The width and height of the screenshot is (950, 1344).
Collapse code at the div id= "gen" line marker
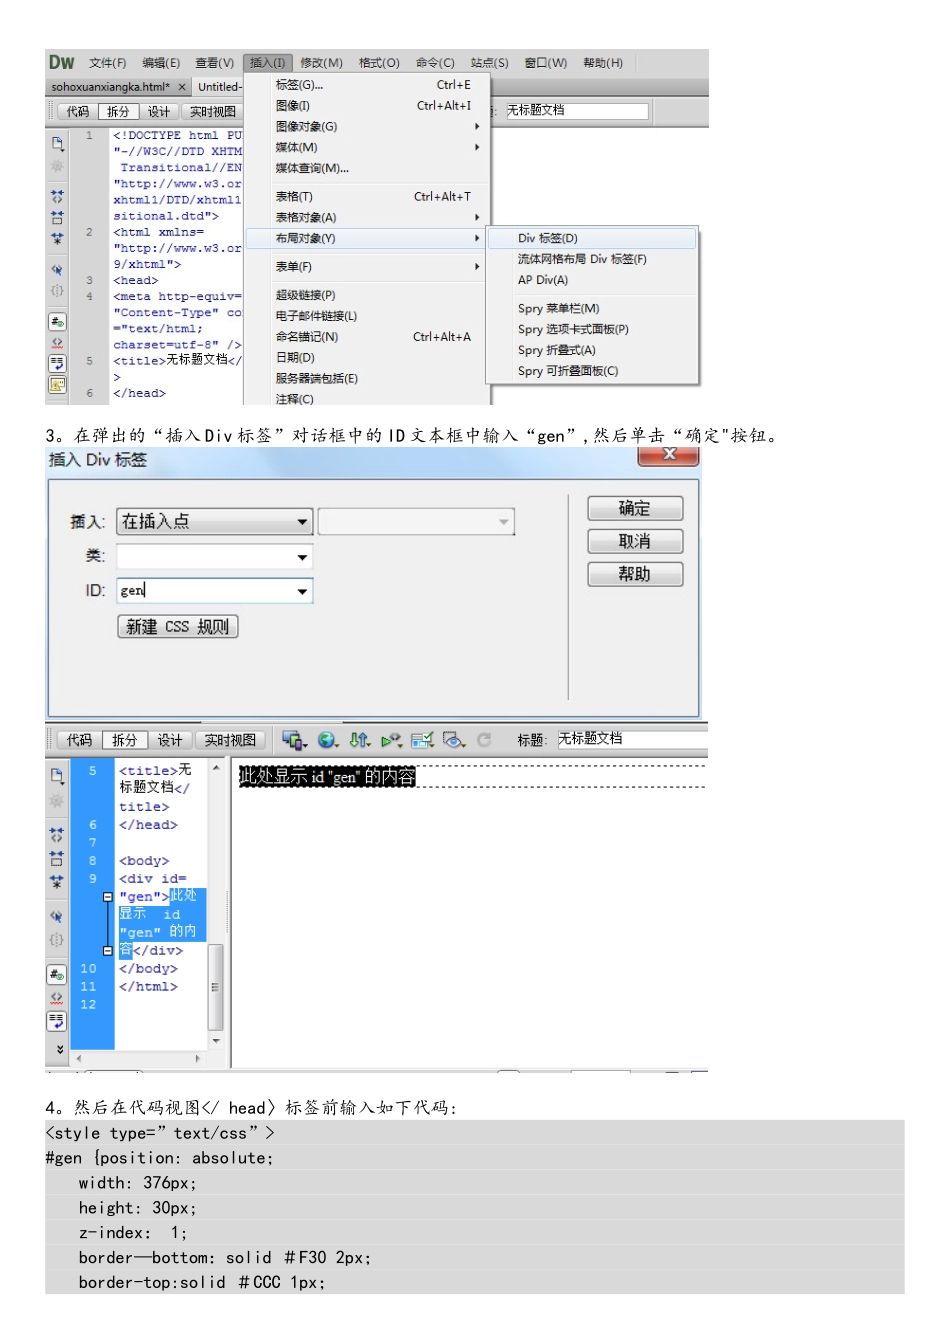point(108,897)
